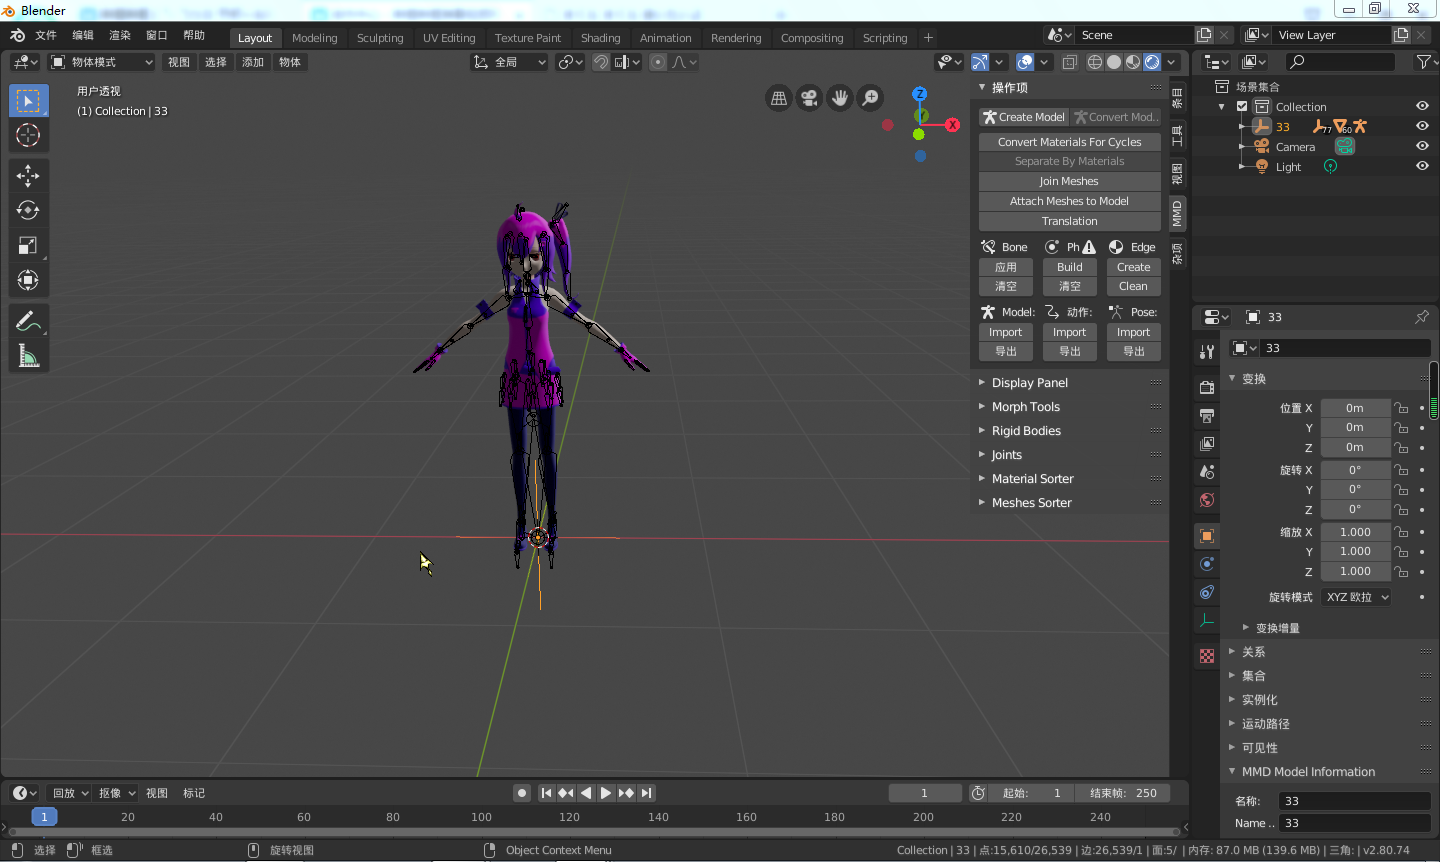Click the outliner filter funnel icon
The width and height of the screenshot is (1440, 862).
pyautogui.click(x=1423, y=62)
